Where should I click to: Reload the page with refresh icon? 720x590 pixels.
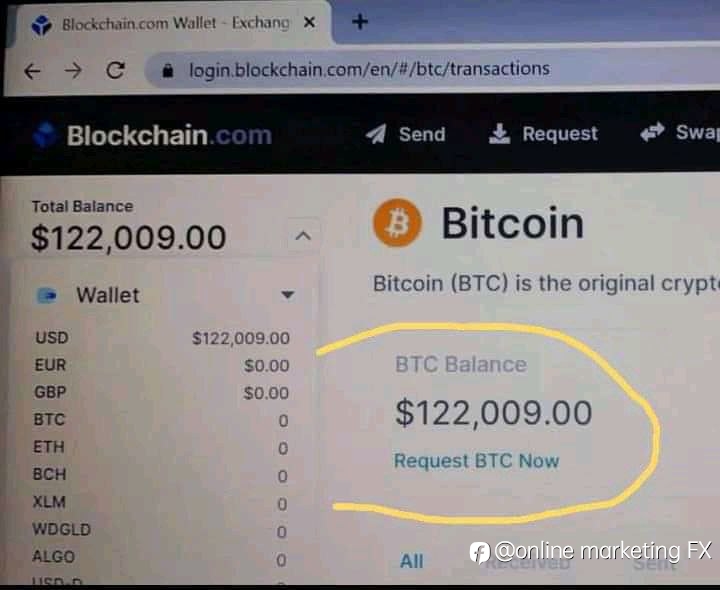click(115, 70)
